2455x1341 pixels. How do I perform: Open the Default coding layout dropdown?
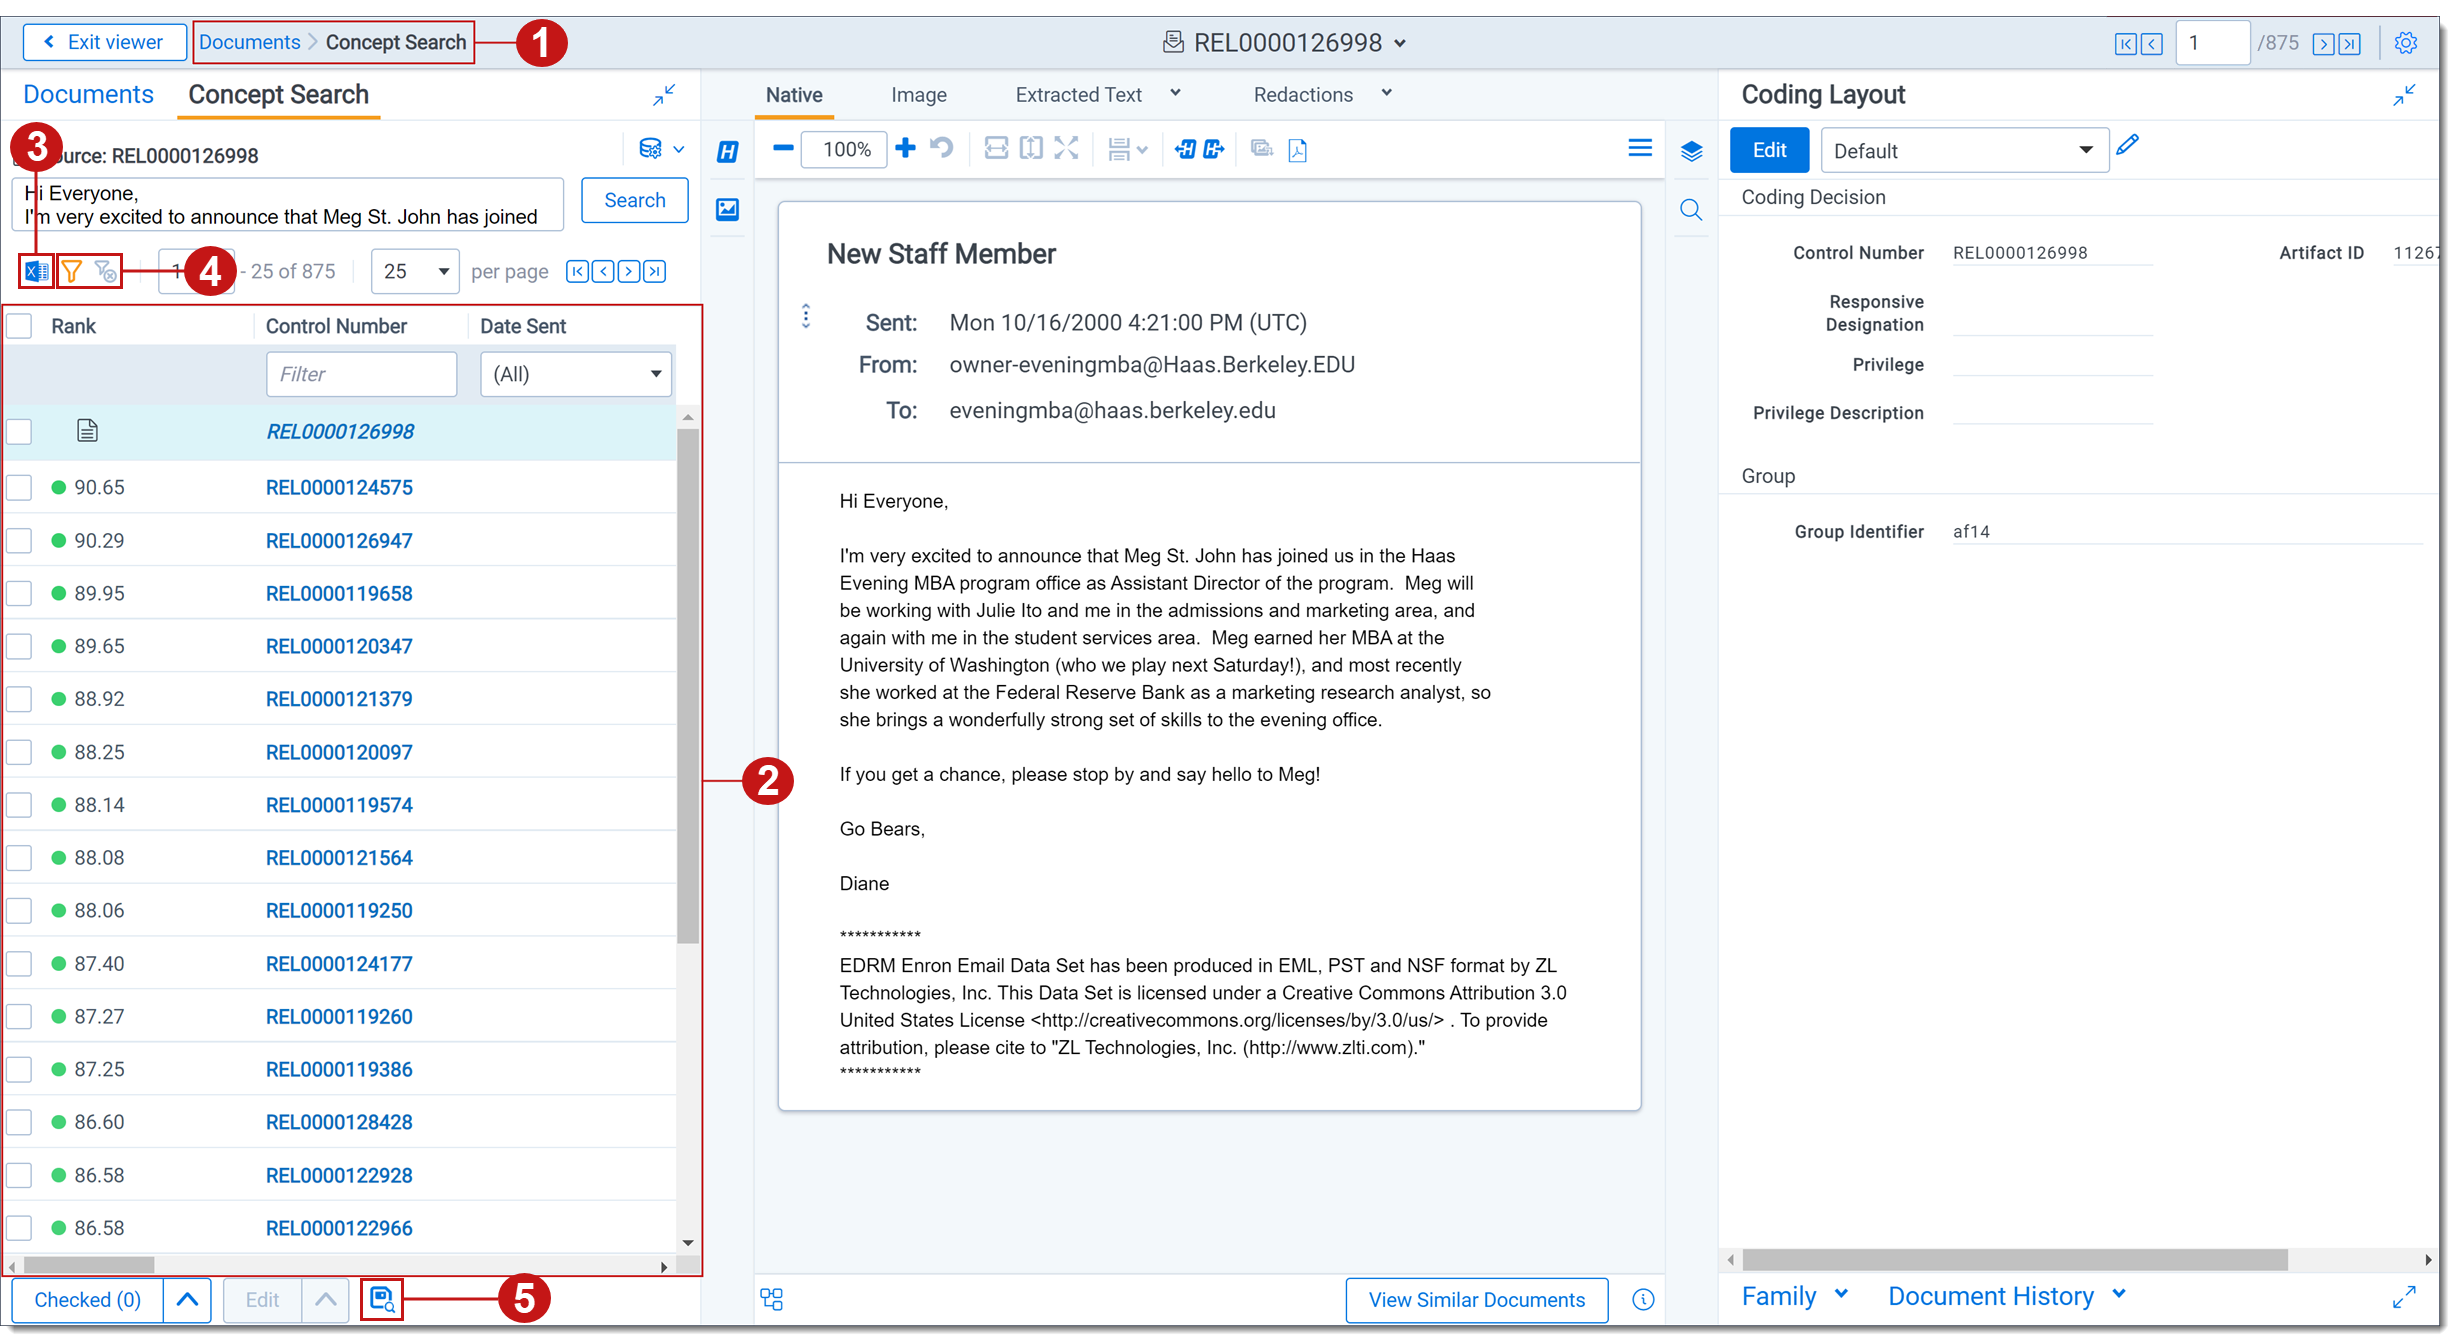(x=1963, y=151)
